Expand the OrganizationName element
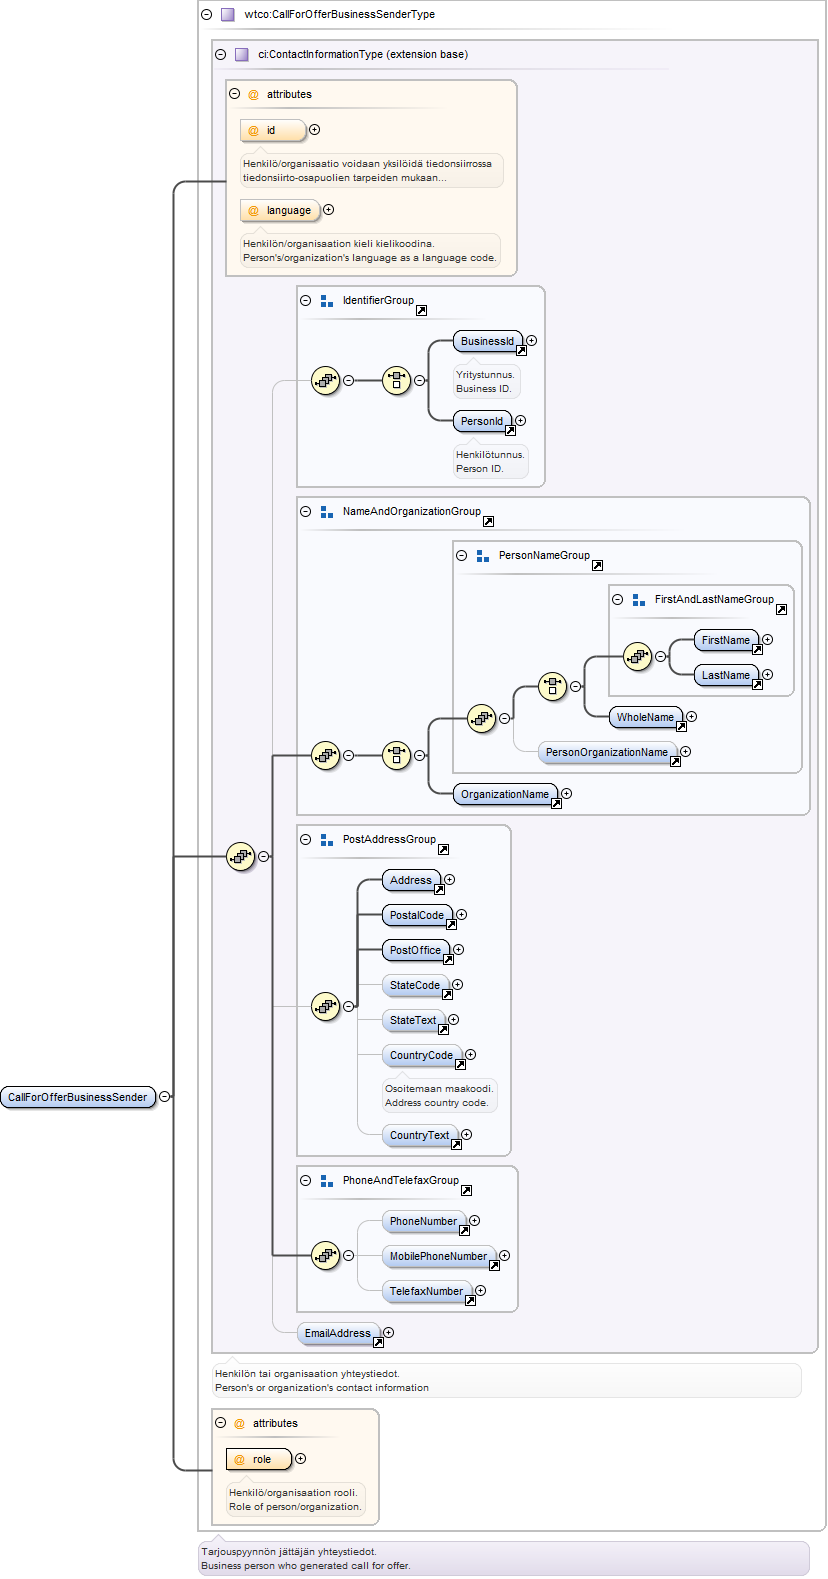This screenshot has height=1579, width=828. pos(567,794)
